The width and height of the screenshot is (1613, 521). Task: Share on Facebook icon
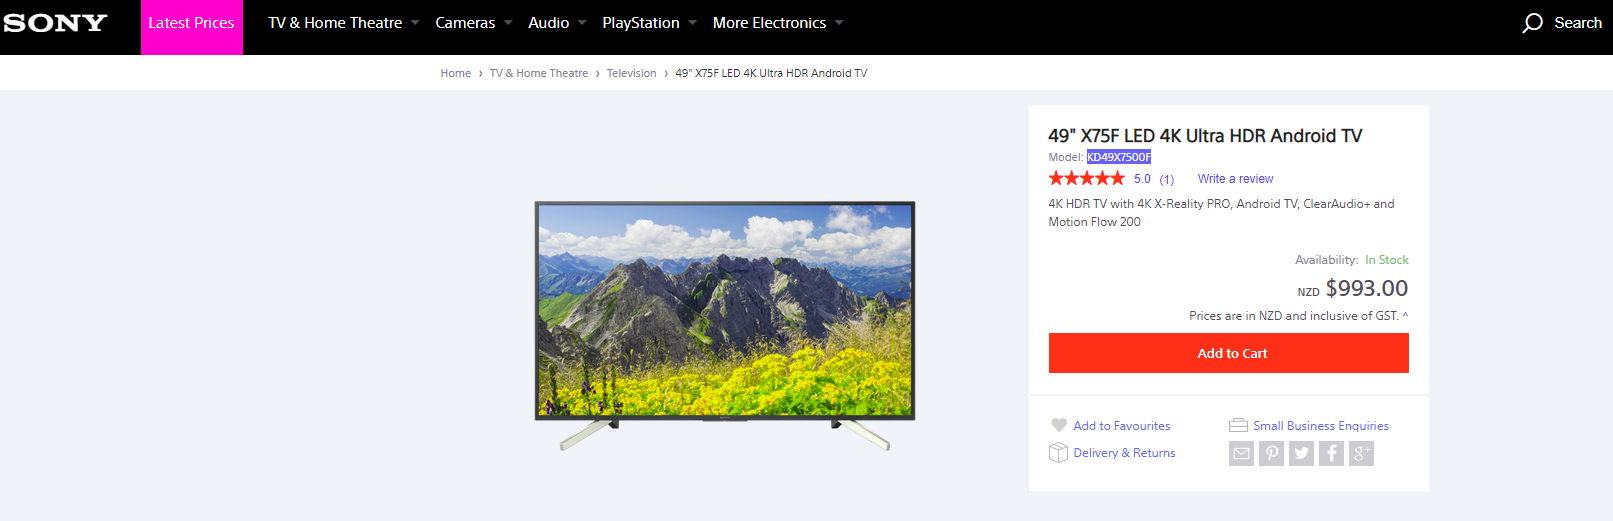click(x=1331, y=454)
